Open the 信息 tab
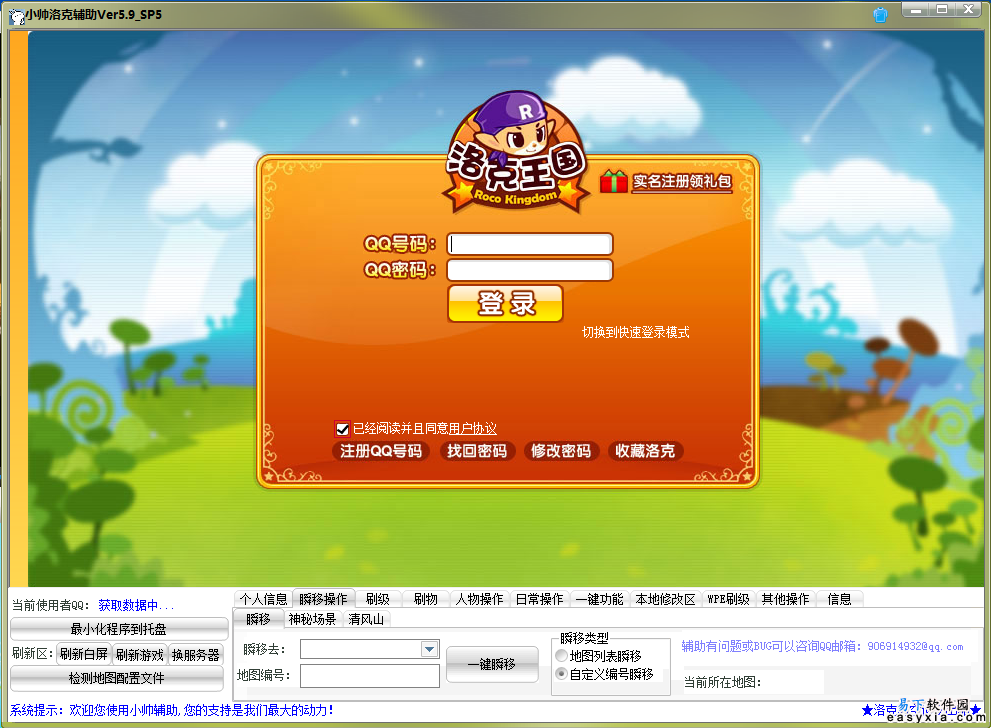 [x=839, y=598]
